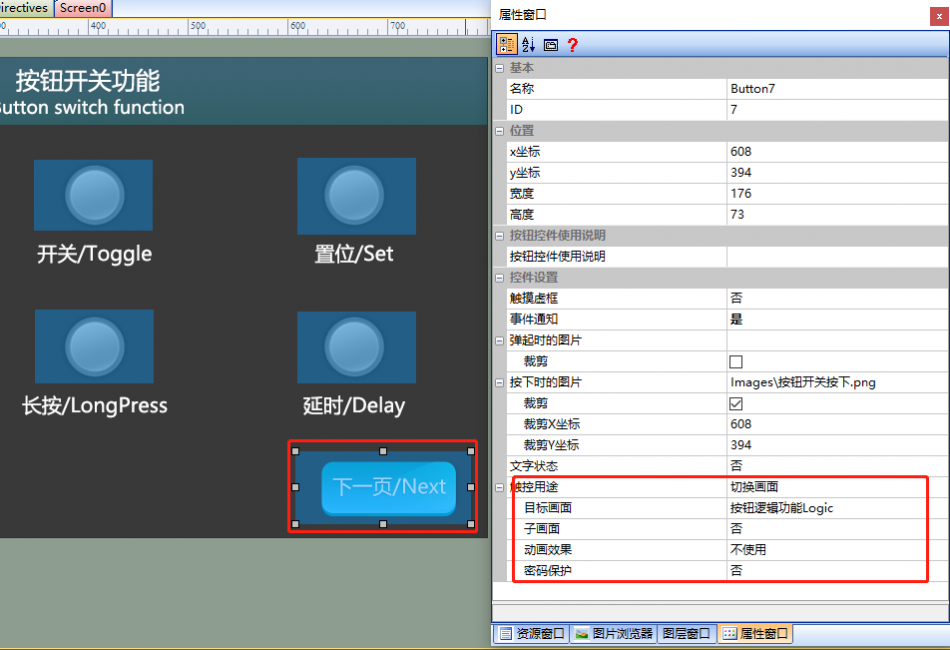950x650 pixels.
Task: Click the 长按/LongPress round button image
Action: tap(94, 346)
